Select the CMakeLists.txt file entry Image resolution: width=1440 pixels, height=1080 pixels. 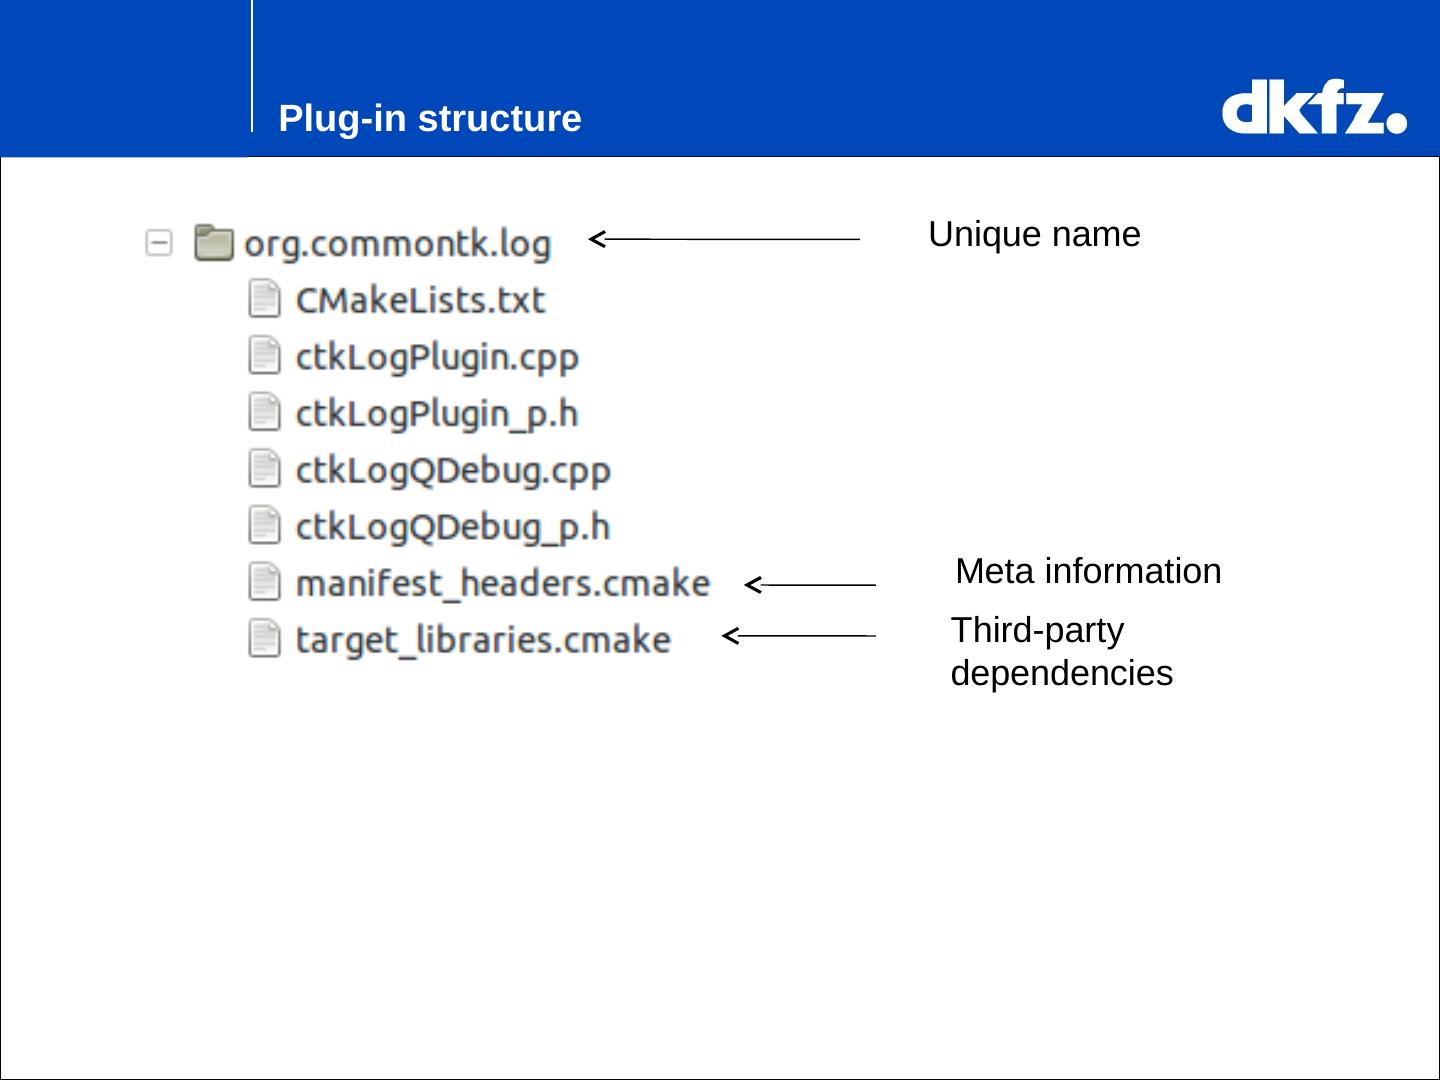[420, 300]
